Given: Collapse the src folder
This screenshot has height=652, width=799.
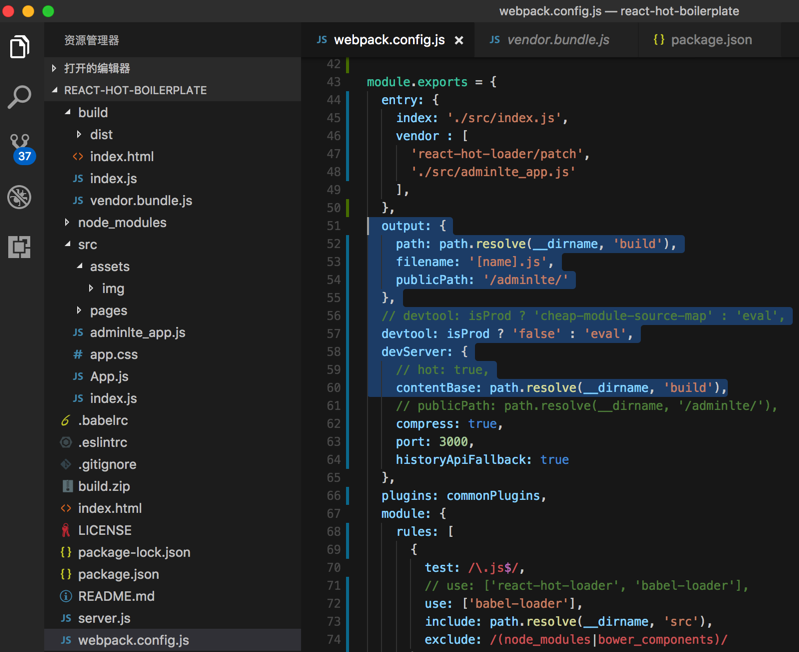Looking at the screenshot, I should click(87, 244).
